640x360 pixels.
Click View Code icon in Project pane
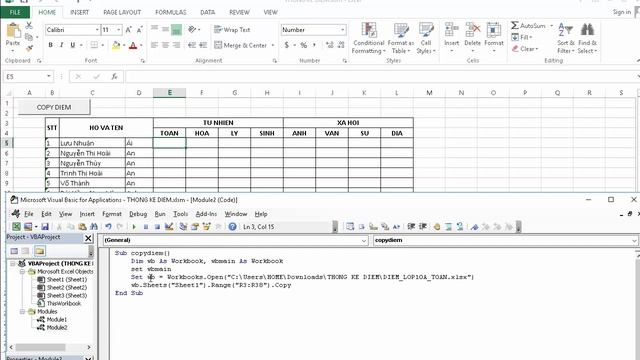pos(14,251)
